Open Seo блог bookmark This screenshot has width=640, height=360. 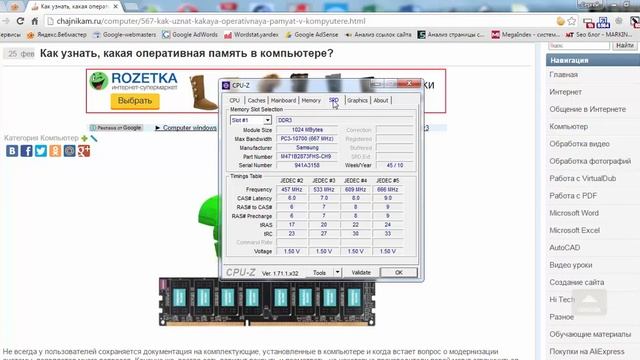pos(599,35)
